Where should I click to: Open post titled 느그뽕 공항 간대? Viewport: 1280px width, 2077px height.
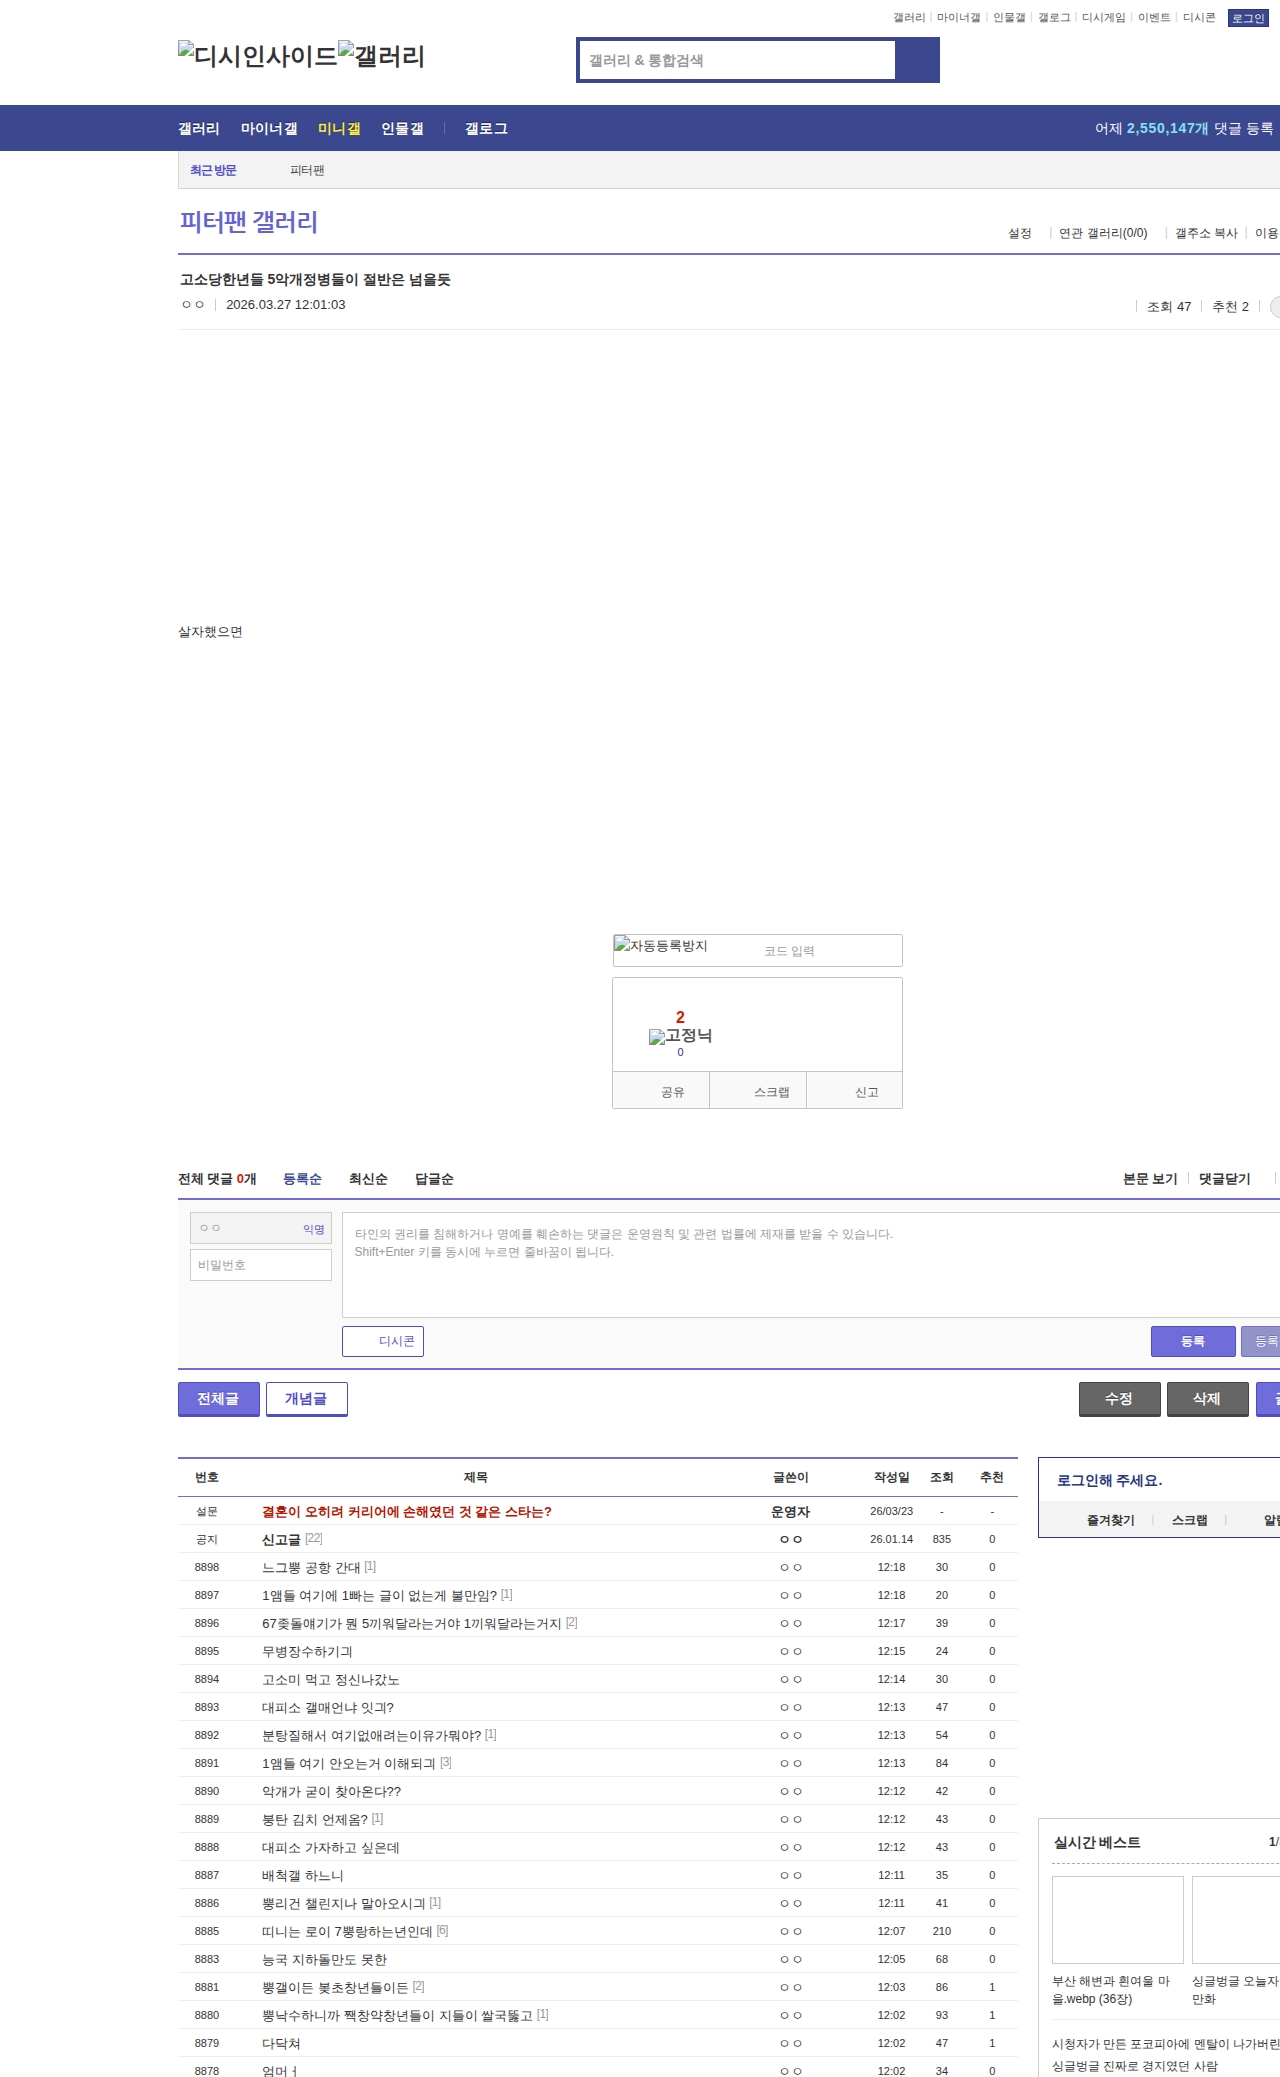pos(311,1567)
